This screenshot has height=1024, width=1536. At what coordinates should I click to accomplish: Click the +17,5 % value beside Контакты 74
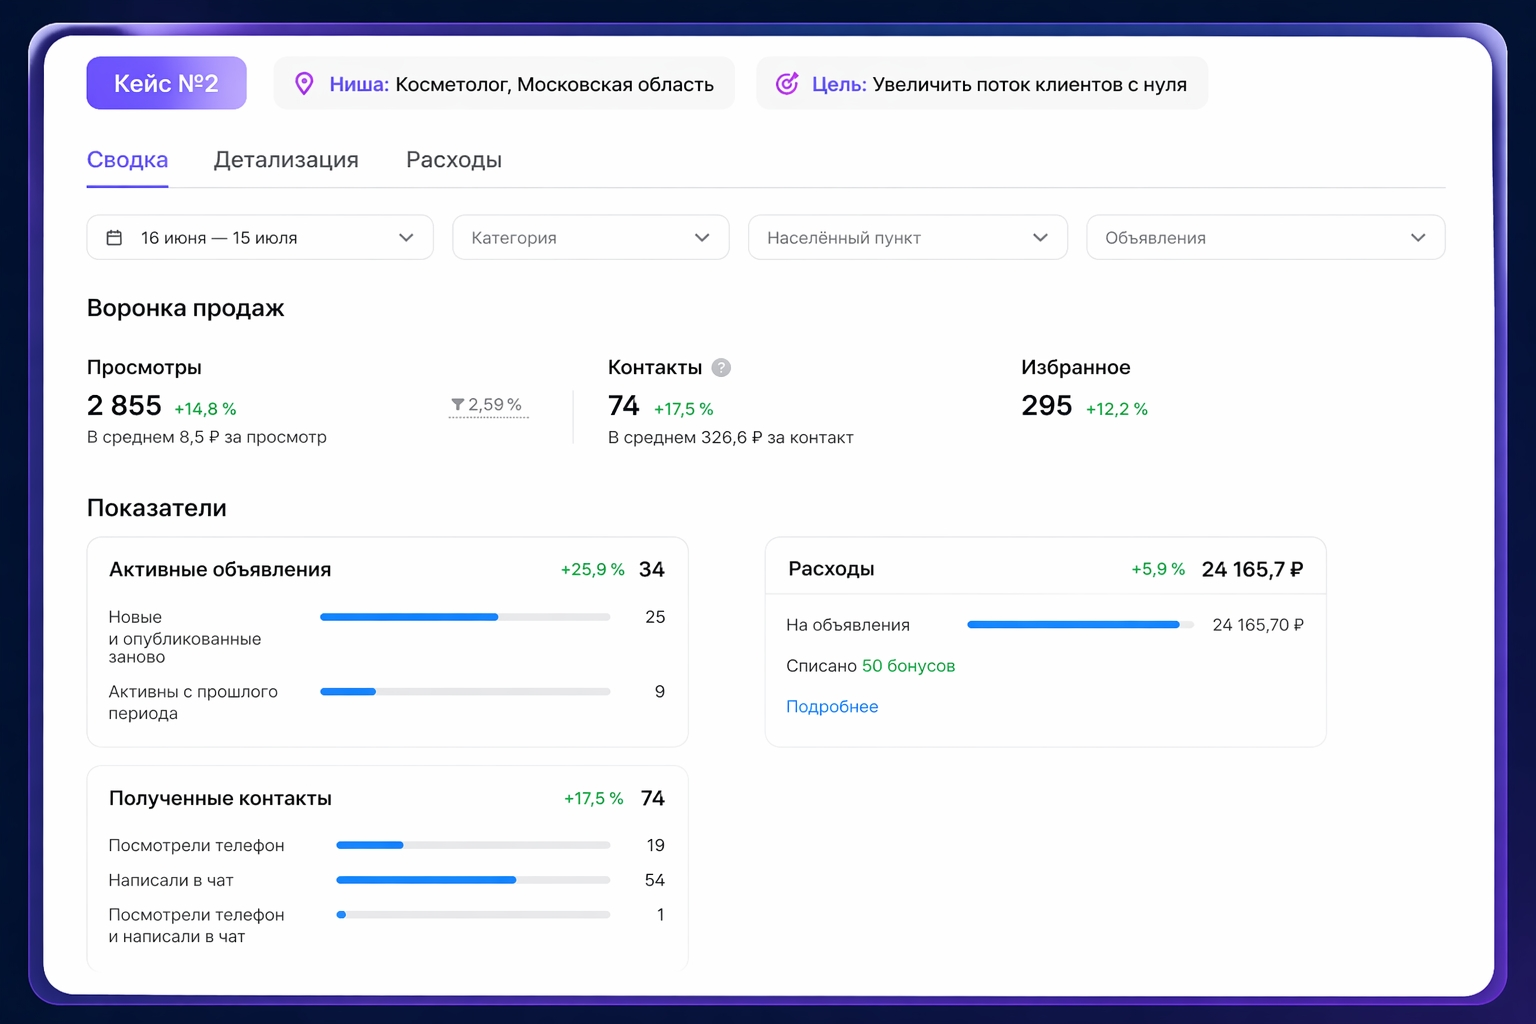[x=684, y=409]
